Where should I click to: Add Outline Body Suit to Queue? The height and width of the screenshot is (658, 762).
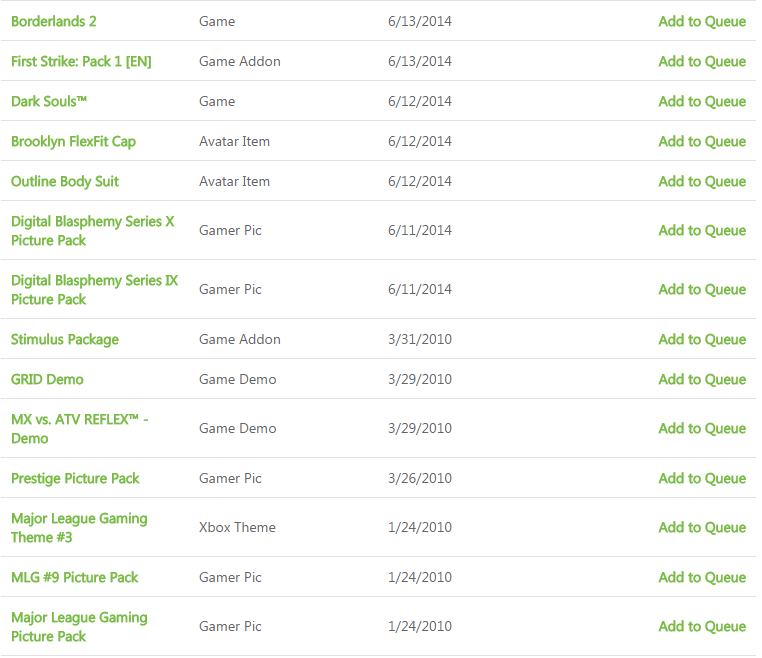tap(702, 181)
